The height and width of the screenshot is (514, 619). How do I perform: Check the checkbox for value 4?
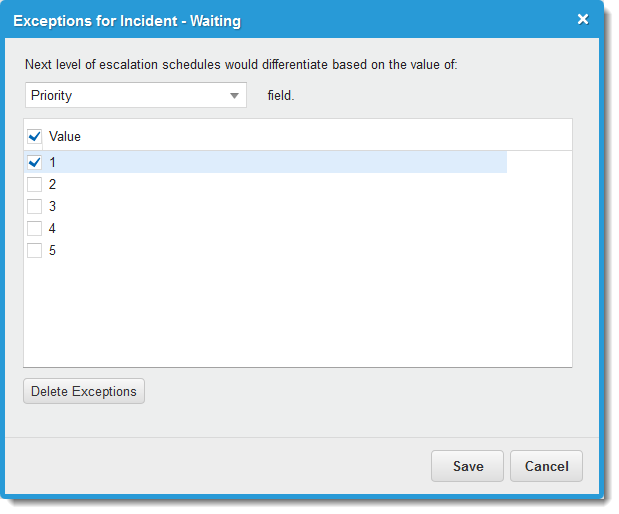point(35,228)
